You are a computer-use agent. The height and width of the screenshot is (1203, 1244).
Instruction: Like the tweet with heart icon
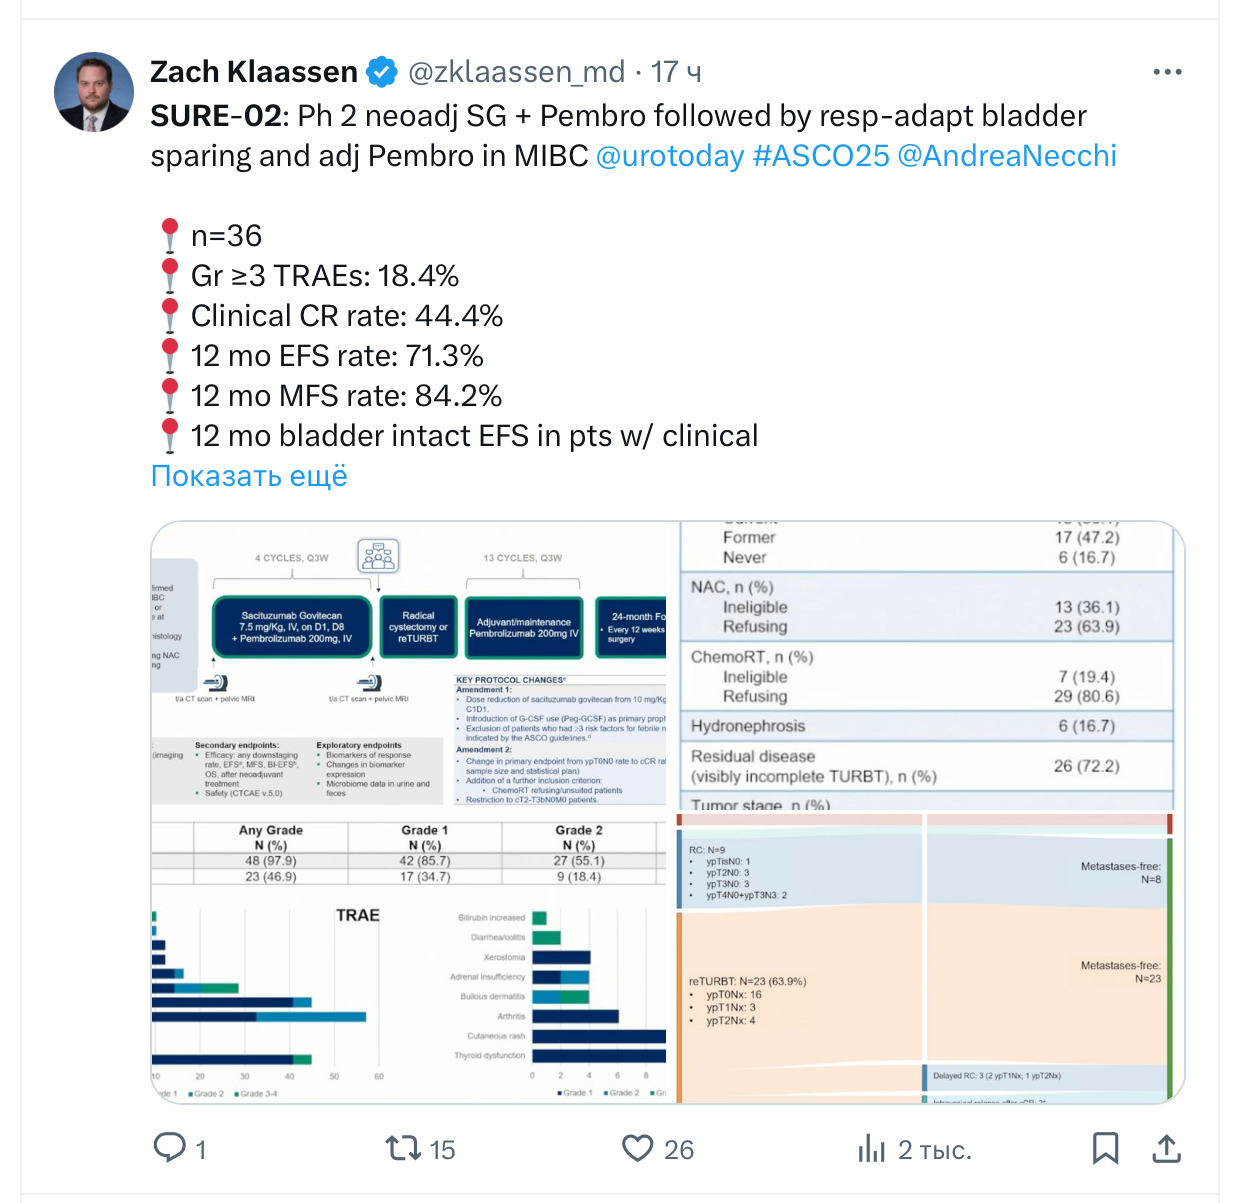637,1148
